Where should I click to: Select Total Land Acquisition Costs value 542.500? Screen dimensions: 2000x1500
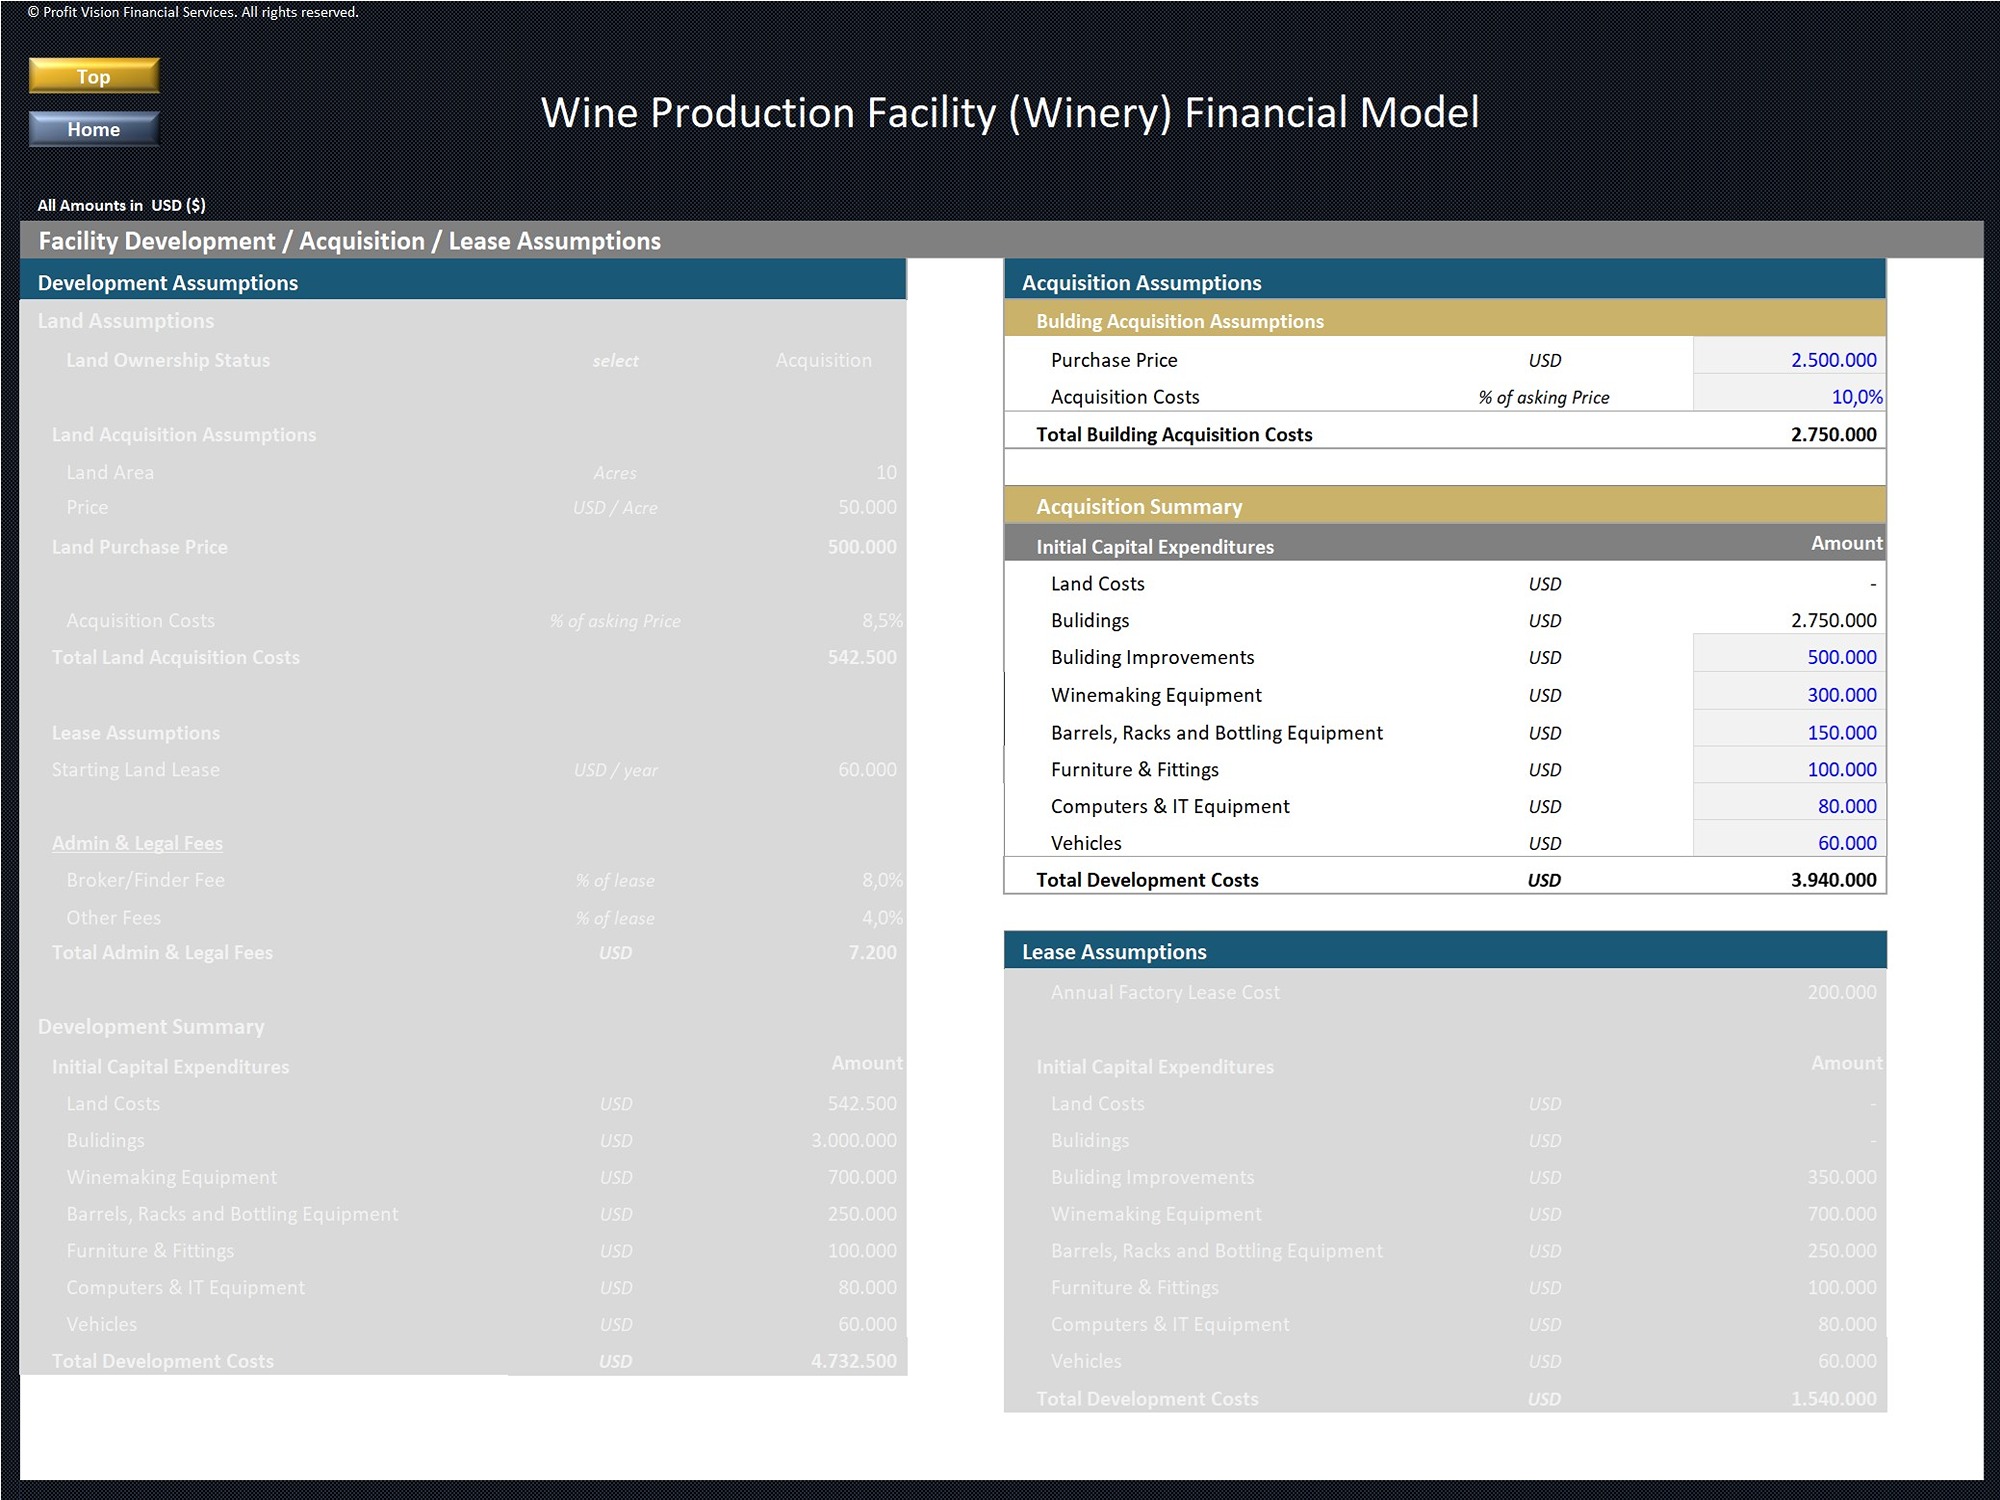click(x=862, y=658)
